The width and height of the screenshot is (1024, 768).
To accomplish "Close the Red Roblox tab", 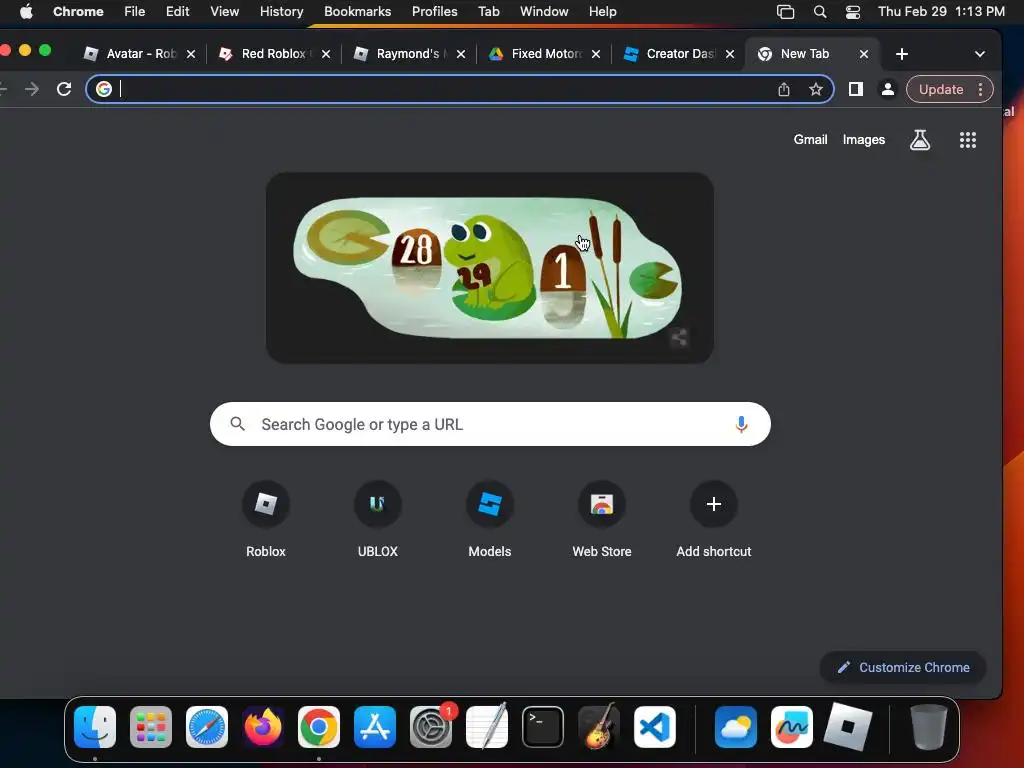I will [326, 54].
